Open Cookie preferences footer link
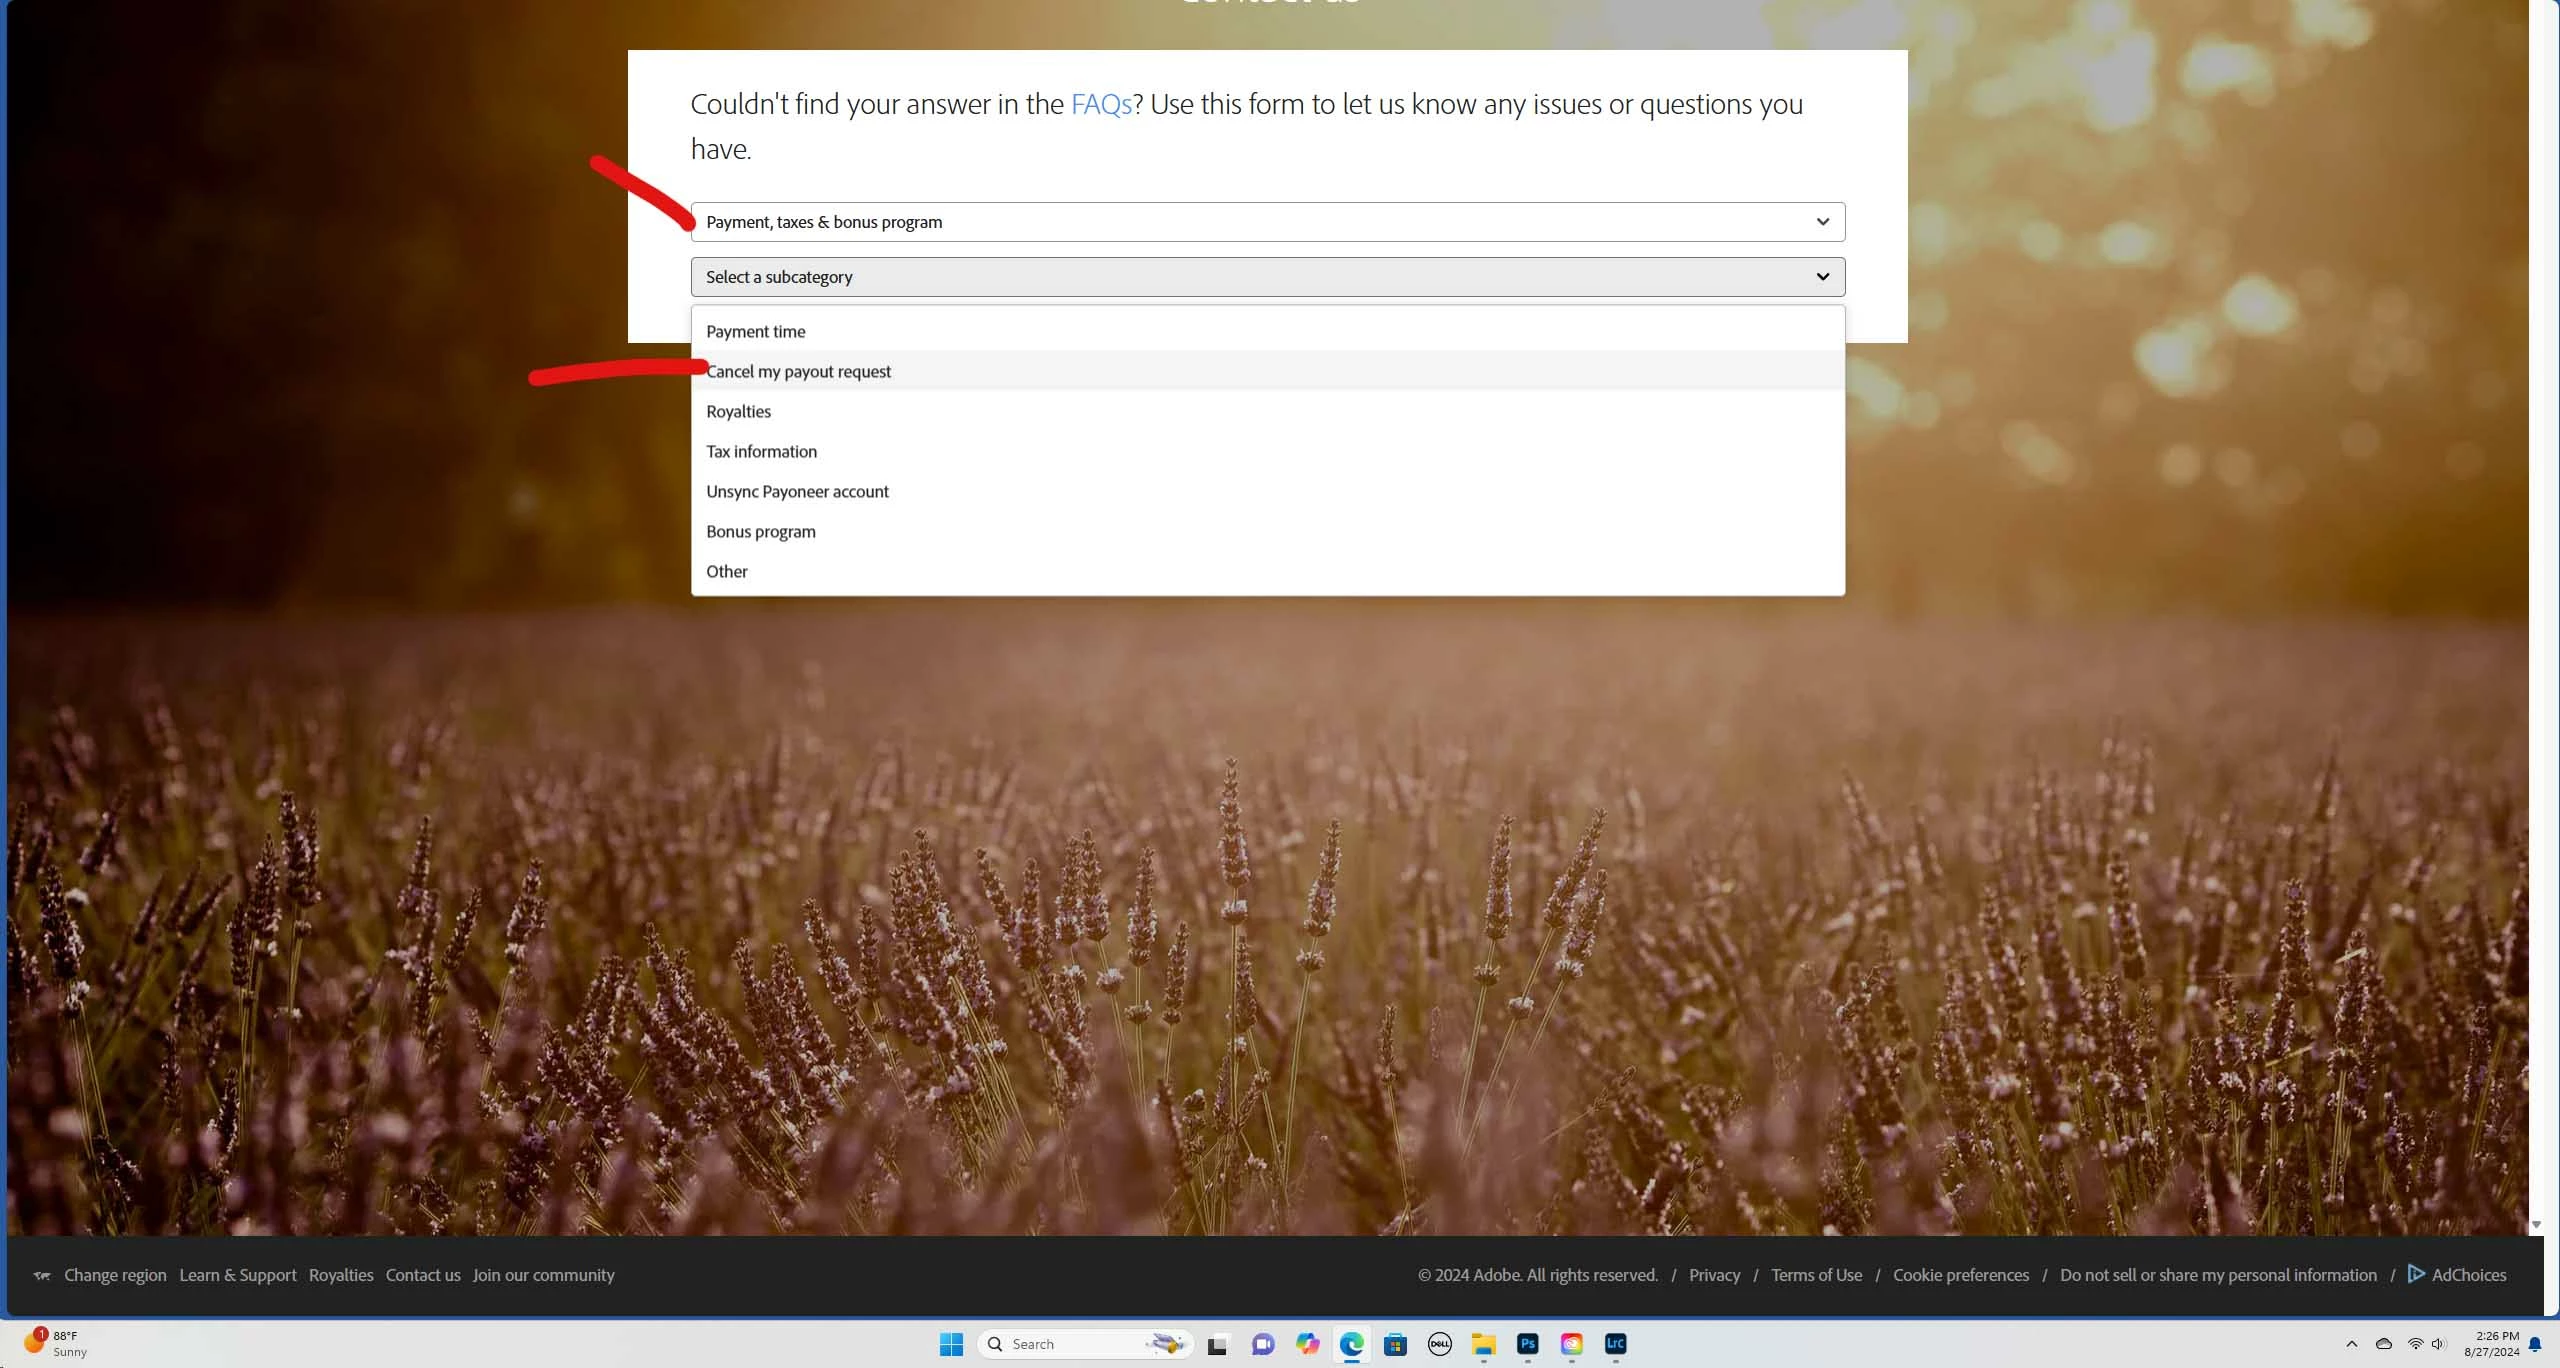Image resolution: width=2560 pixels, height=1368 pixels. pos(1960,1275)
